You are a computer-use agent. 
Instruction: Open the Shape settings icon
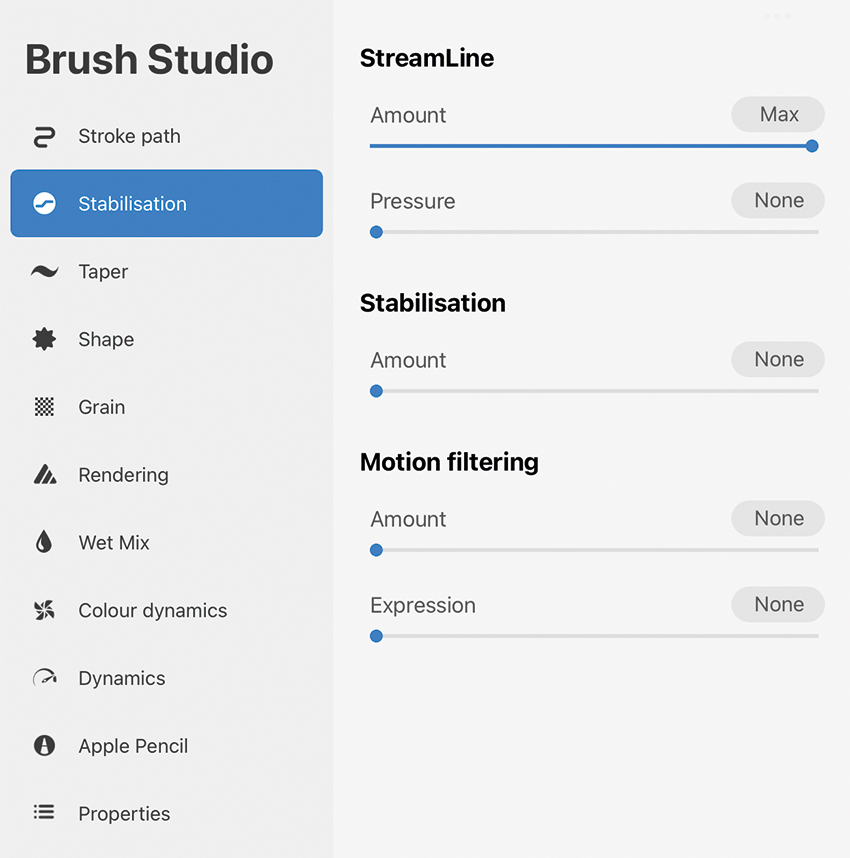[x=44, y=339]
